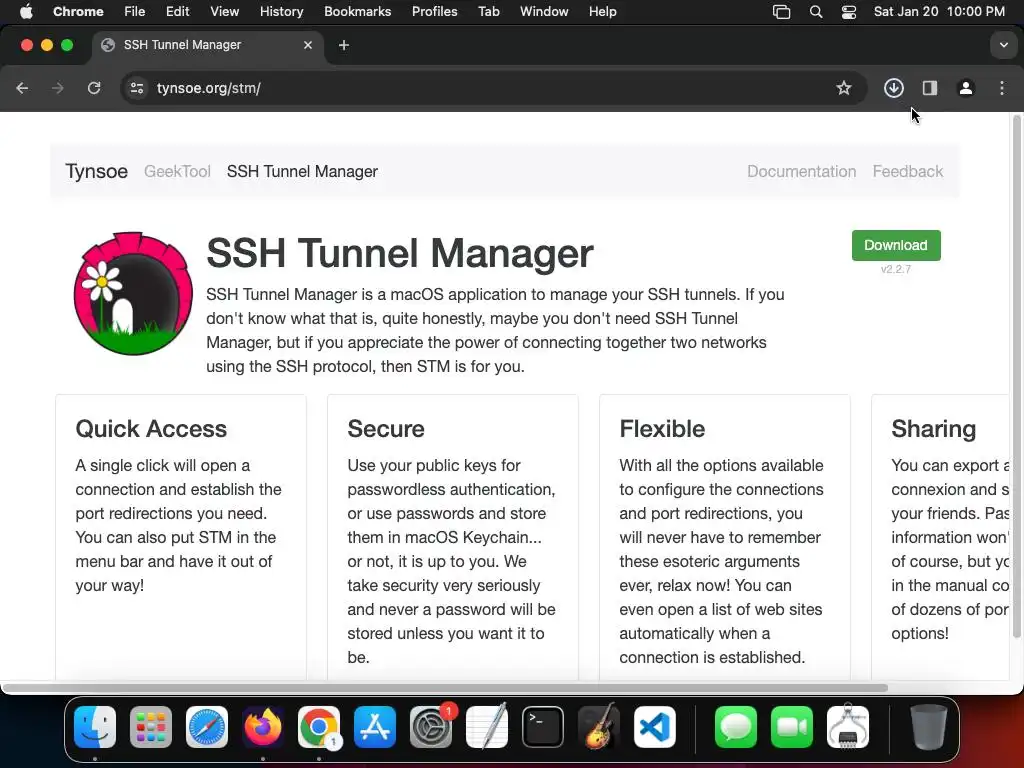Open FaceTime from the Dock
This screenshot has width=1024, height=768.
(792, 726)
